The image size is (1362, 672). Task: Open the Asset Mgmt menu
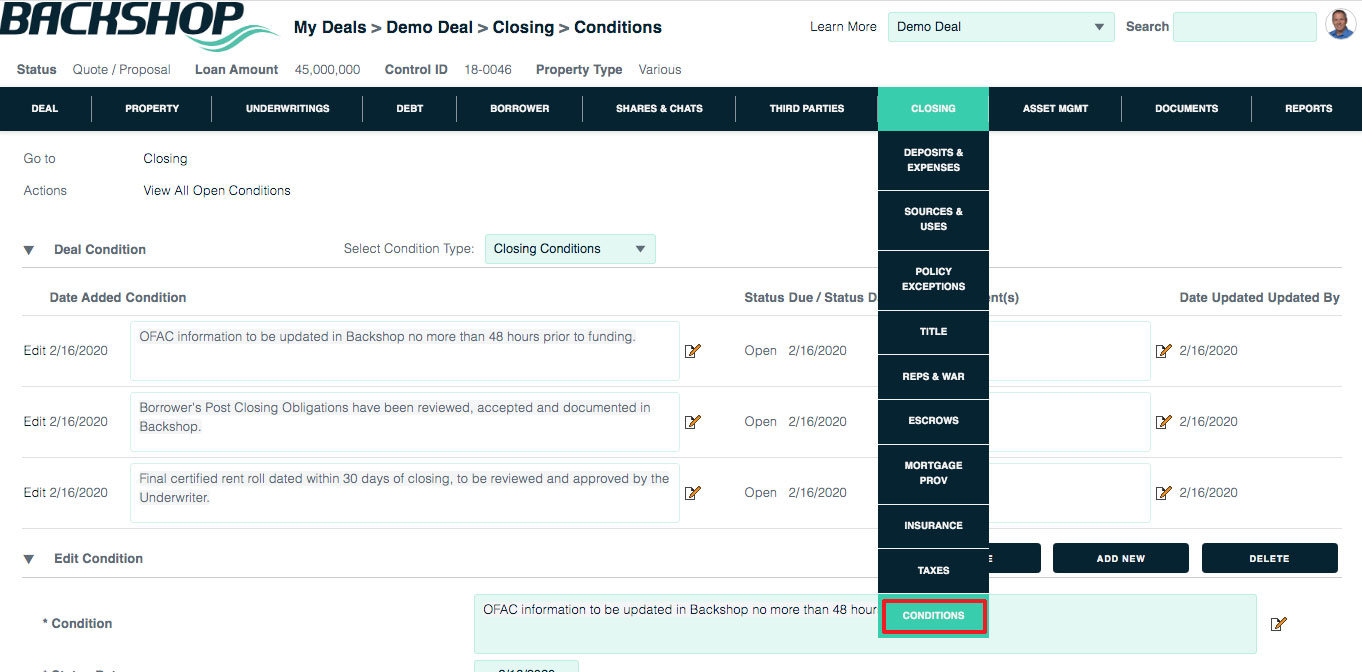click(x=1055, y=109)
